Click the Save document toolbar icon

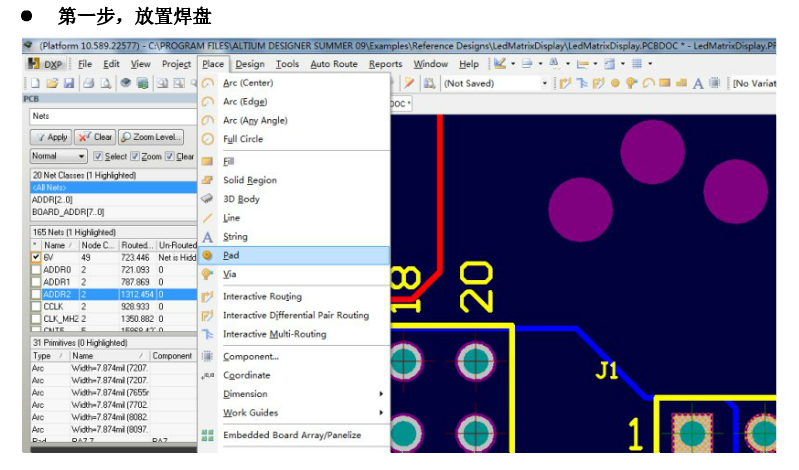tap(69, 84)
